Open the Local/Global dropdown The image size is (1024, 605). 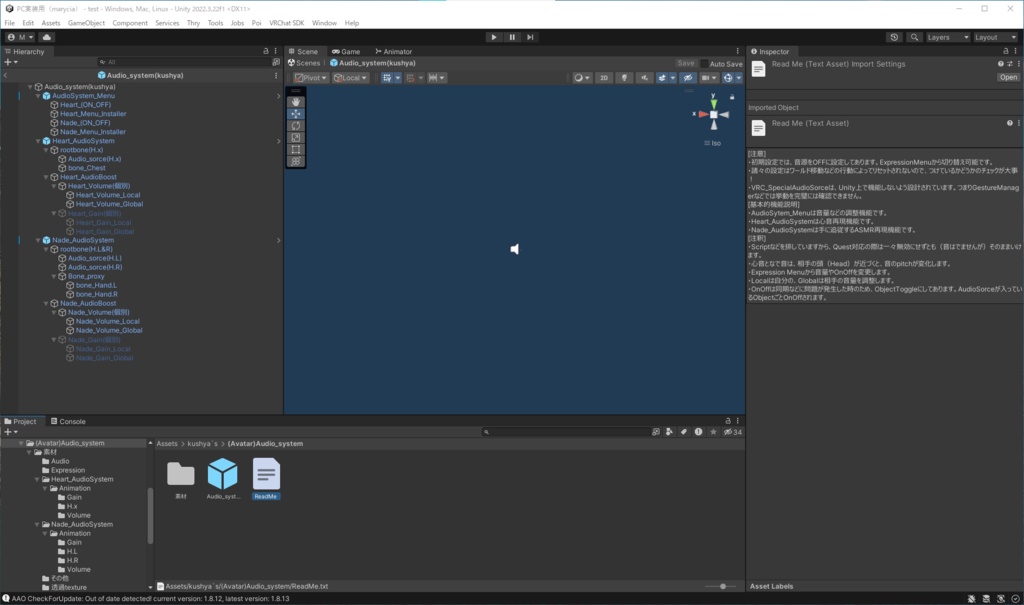click(350, 78)
